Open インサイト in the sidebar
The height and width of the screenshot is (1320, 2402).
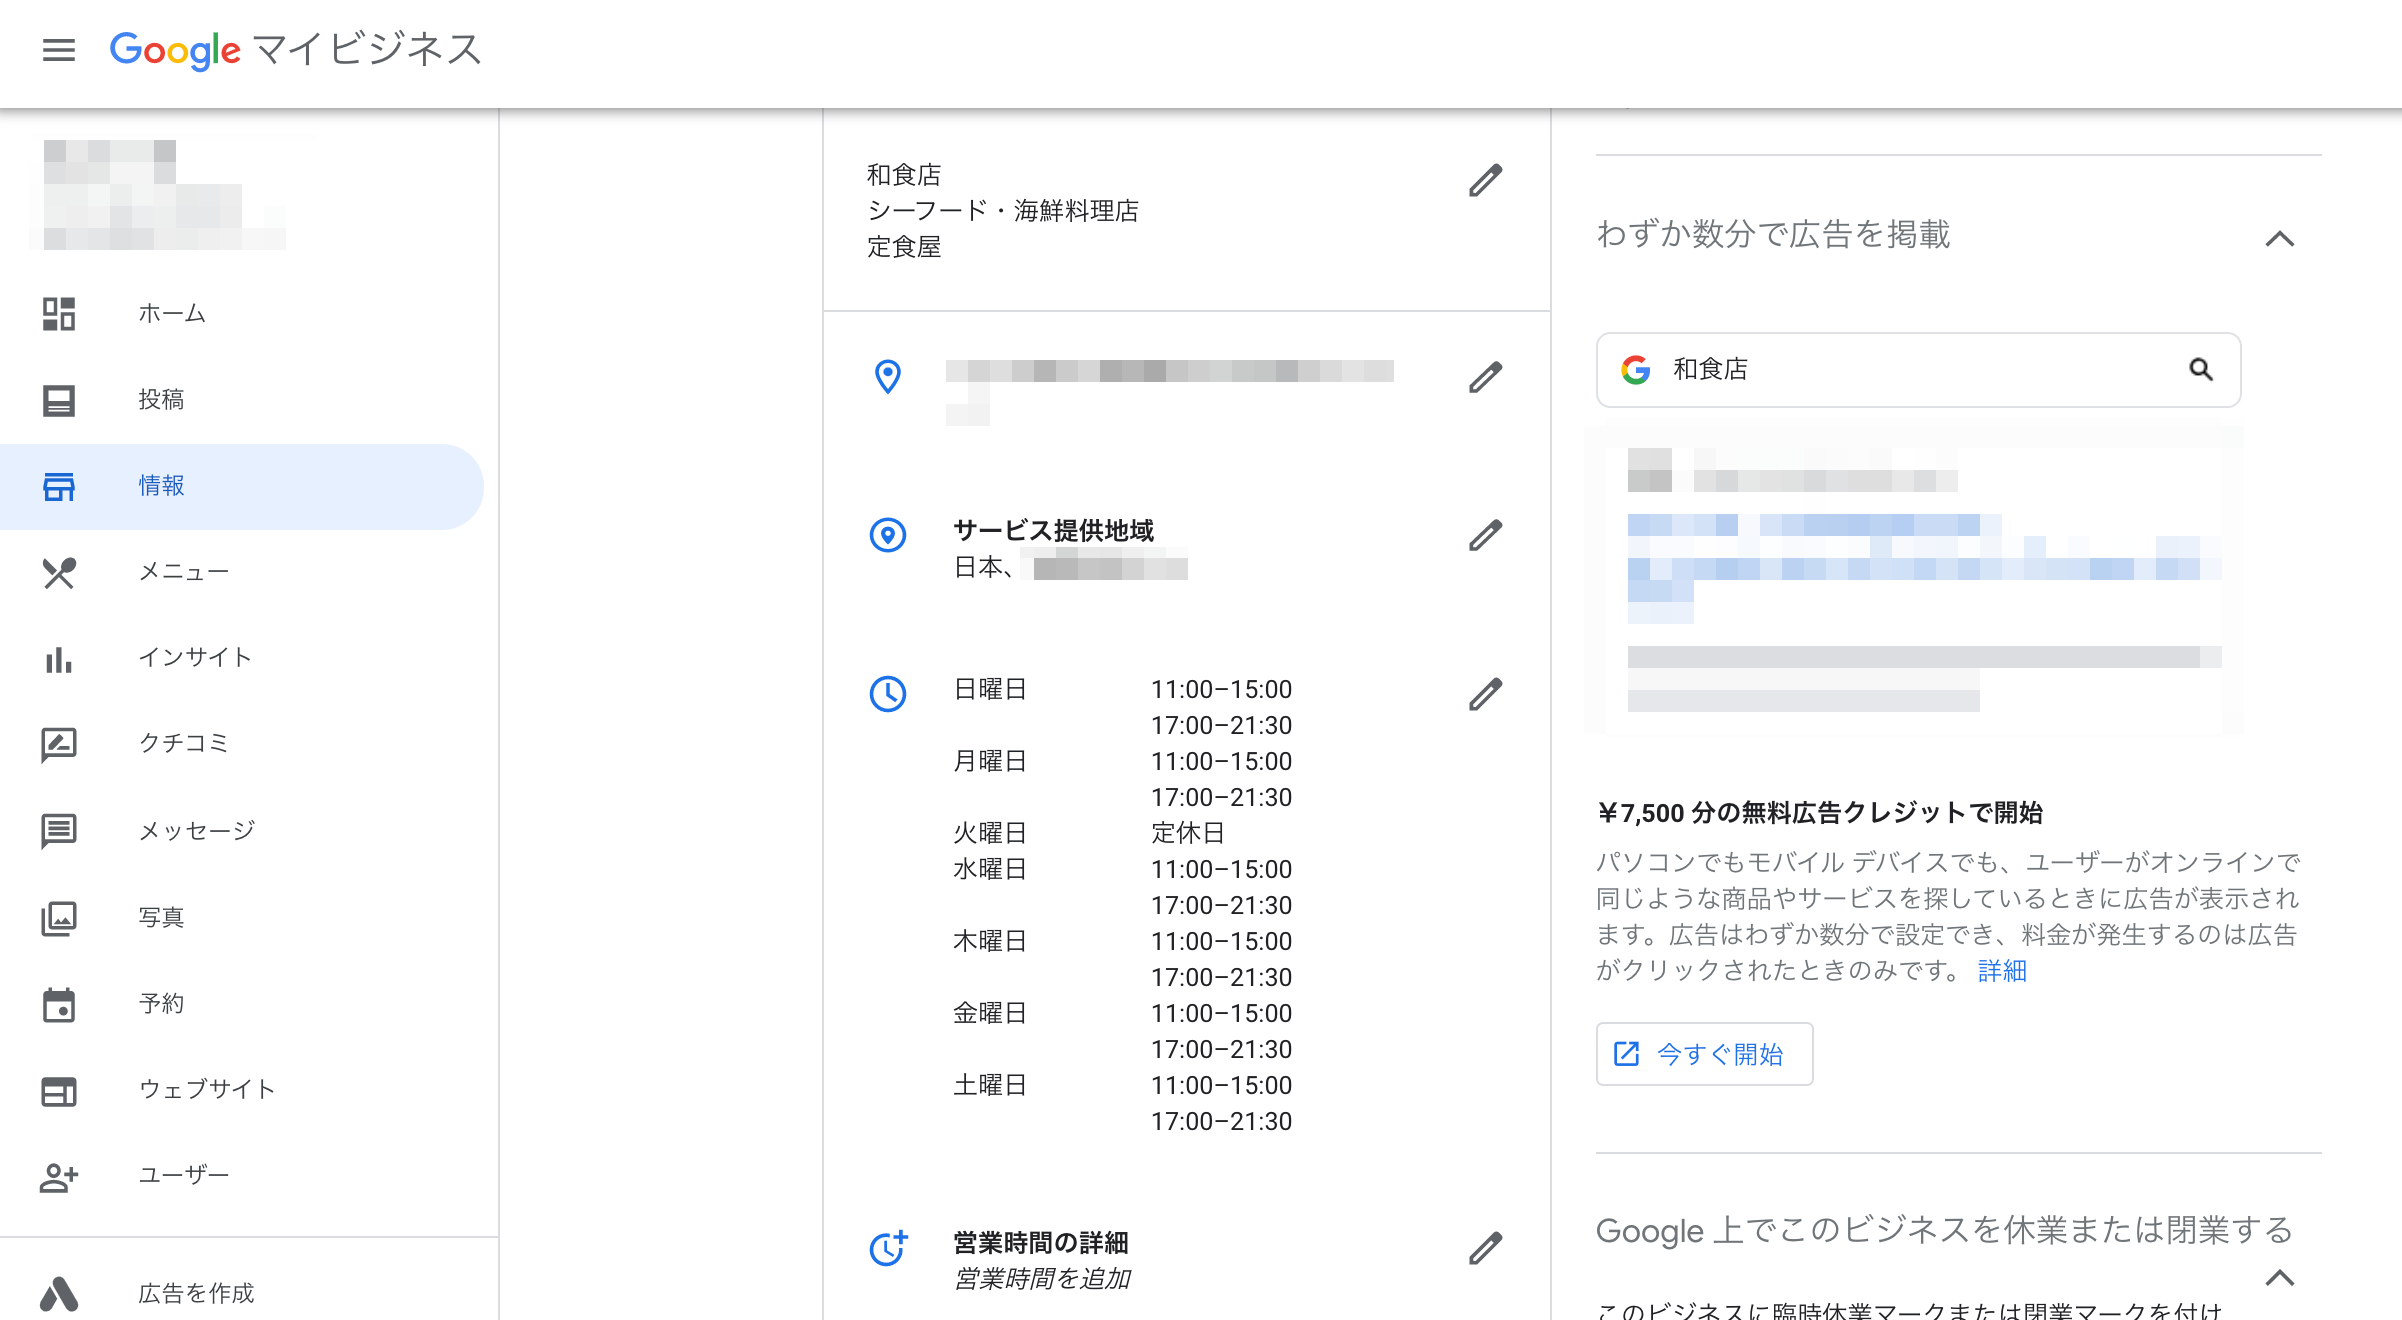click(242, 658)
